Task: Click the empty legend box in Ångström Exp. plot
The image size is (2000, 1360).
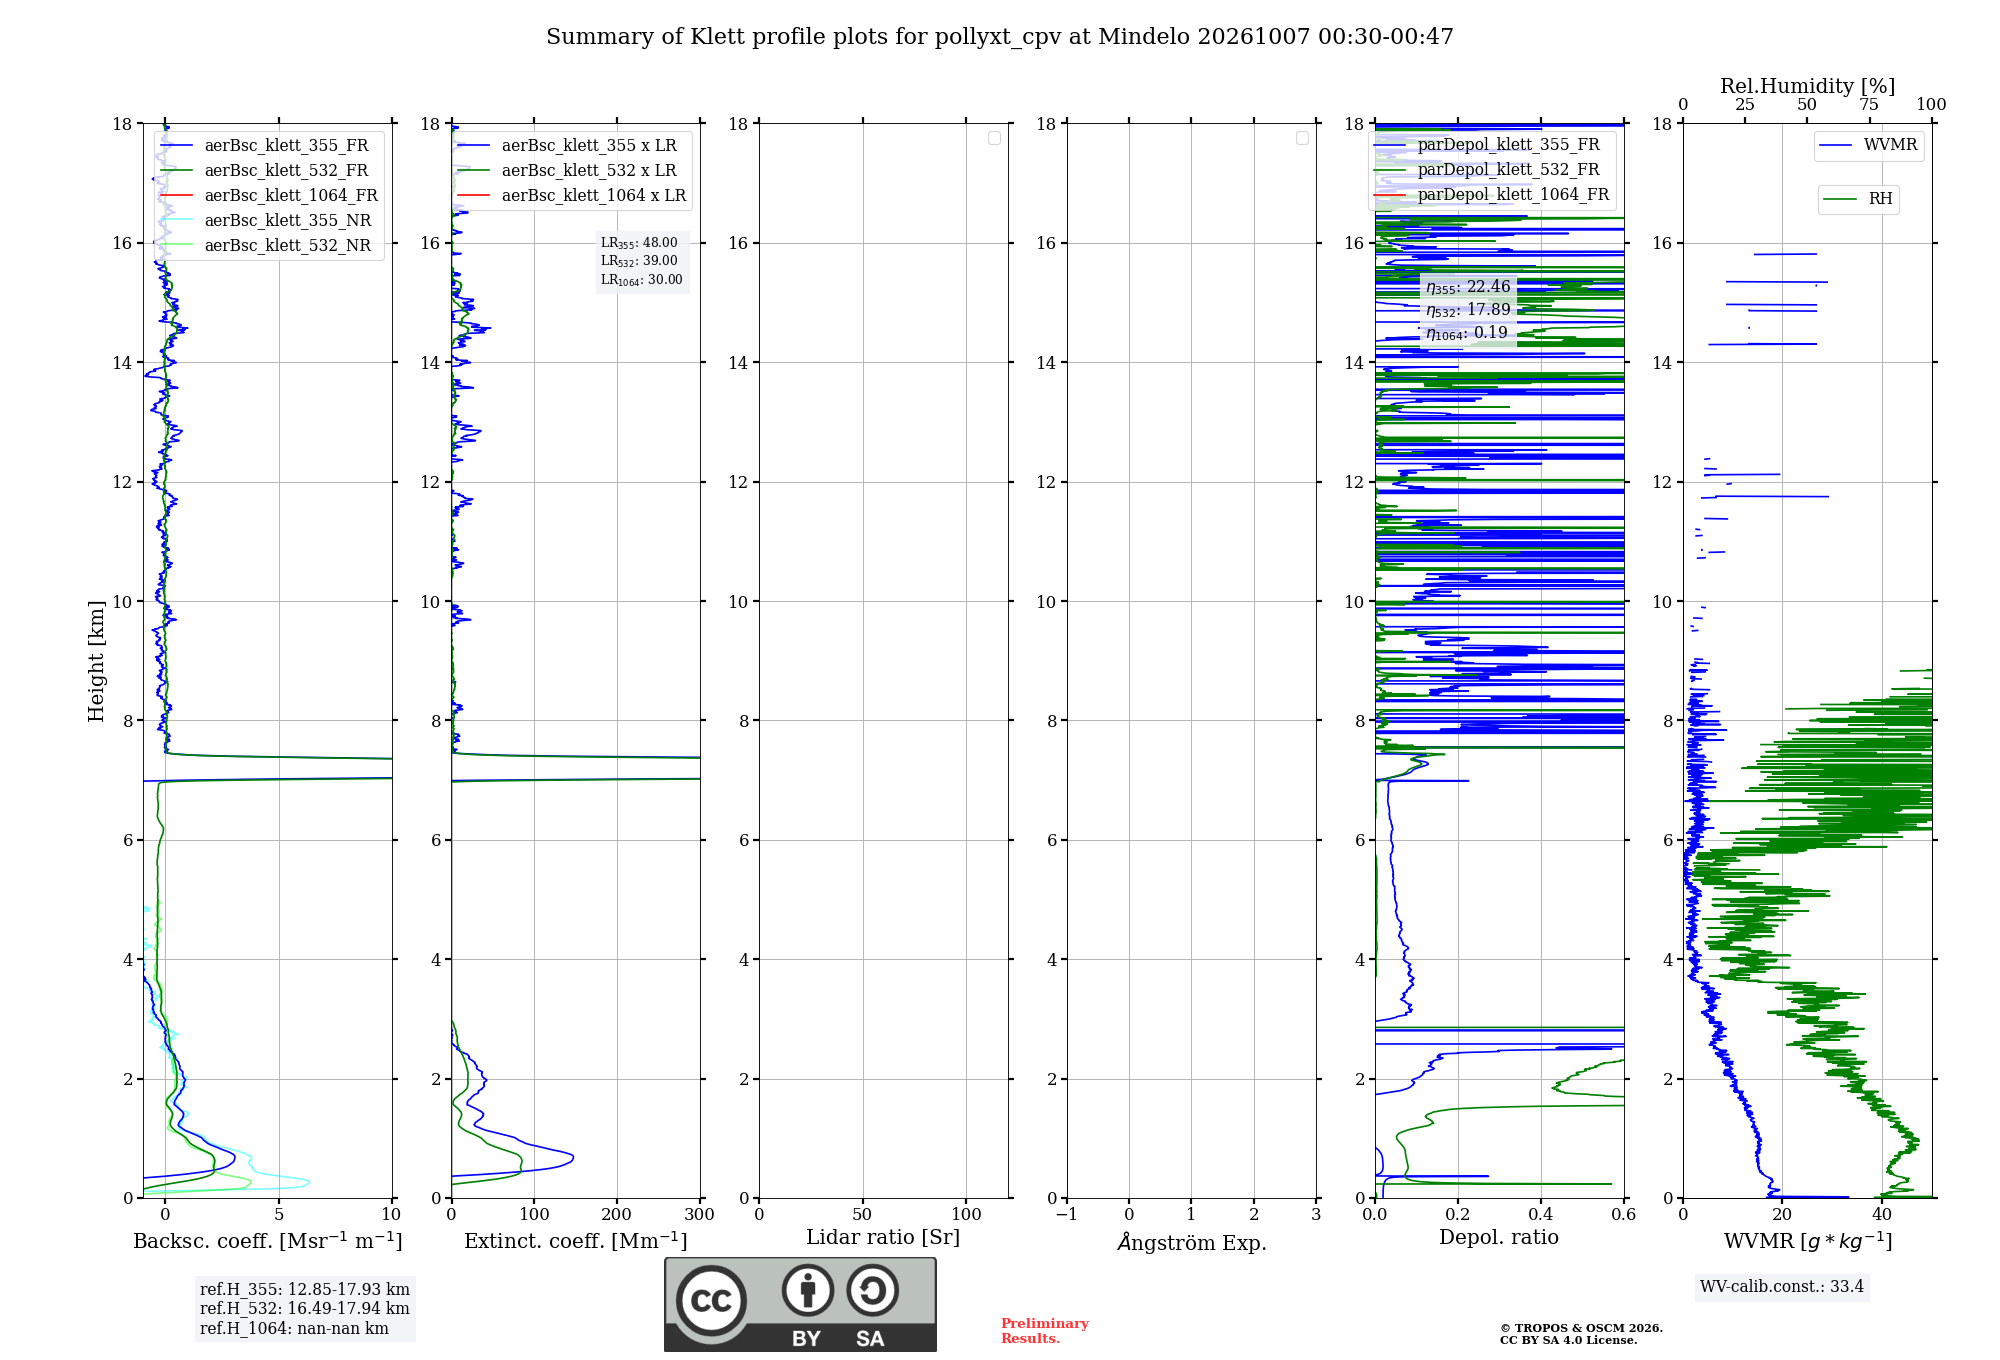Action: pyautogui.click(x=1302, y=138)
